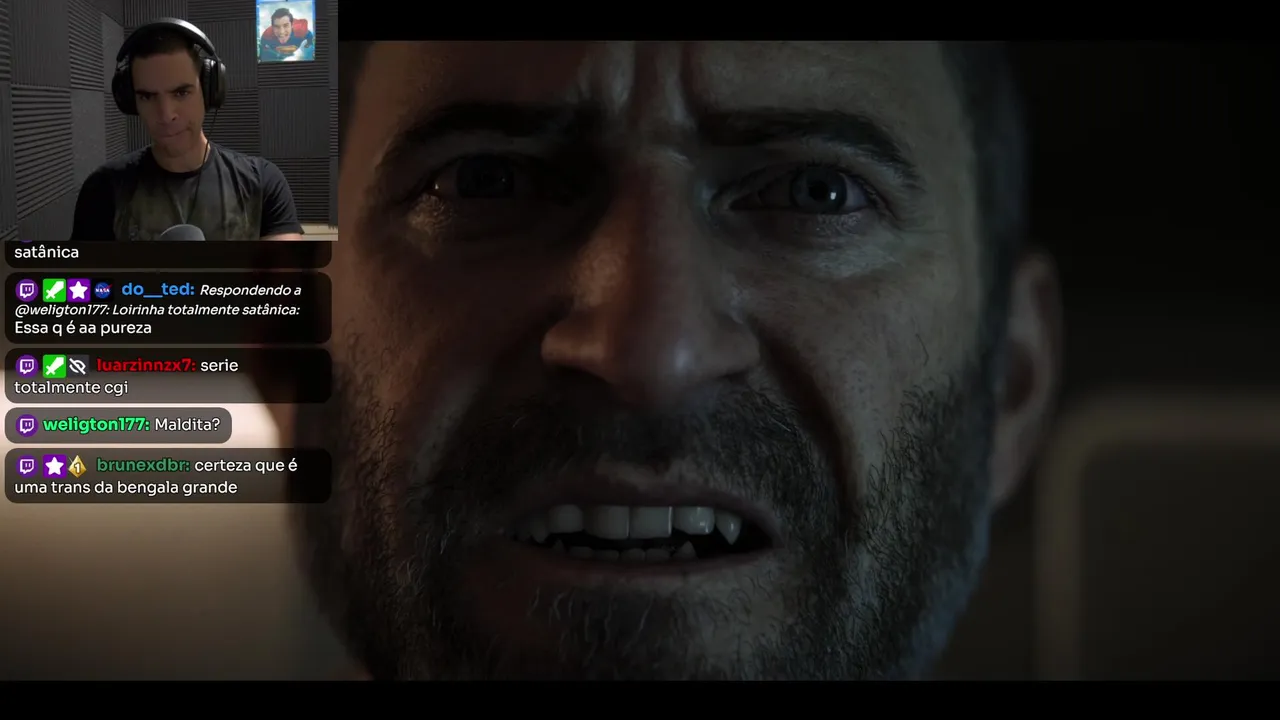Click the gold number-1 badge beside brunexdbr
The height and width of the screenshot is (720, 1280).
[77, 466]
